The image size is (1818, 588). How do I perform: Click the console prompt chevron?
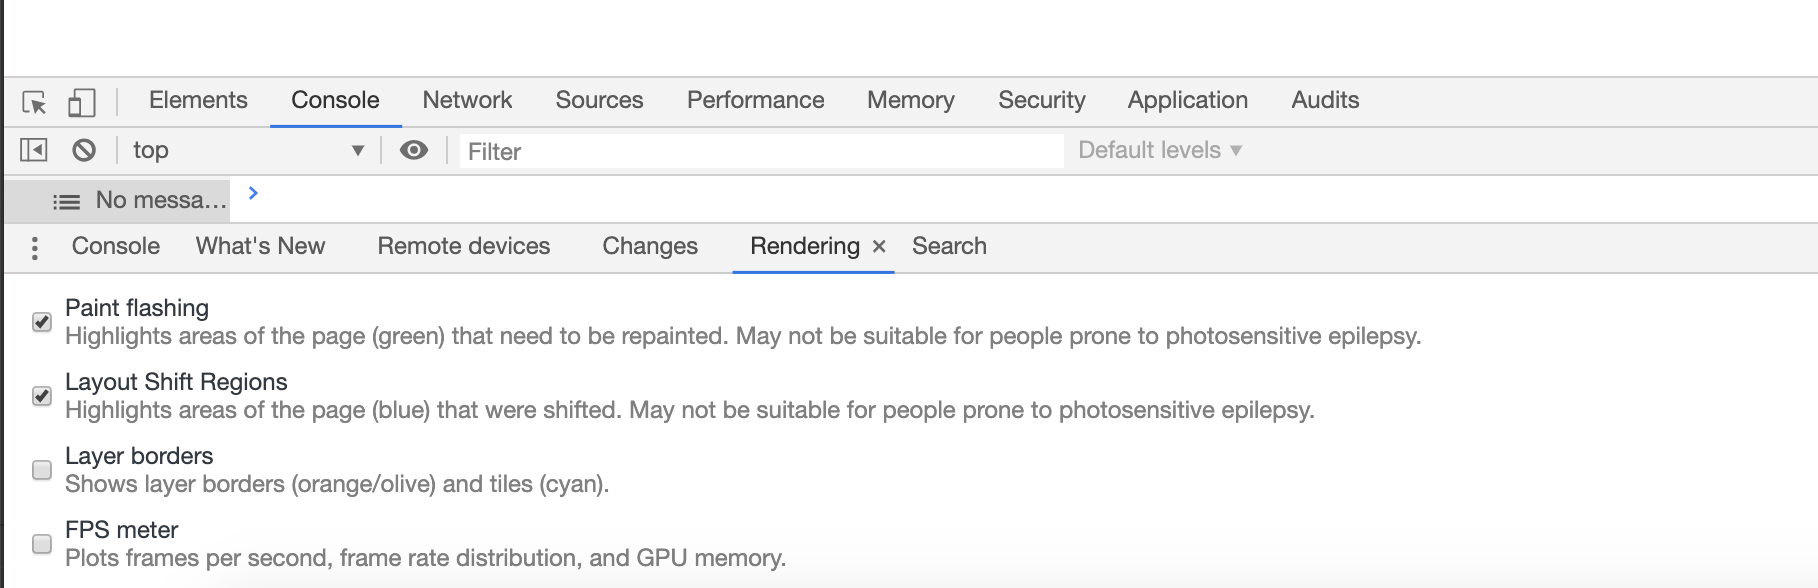[x=253, y=193]
